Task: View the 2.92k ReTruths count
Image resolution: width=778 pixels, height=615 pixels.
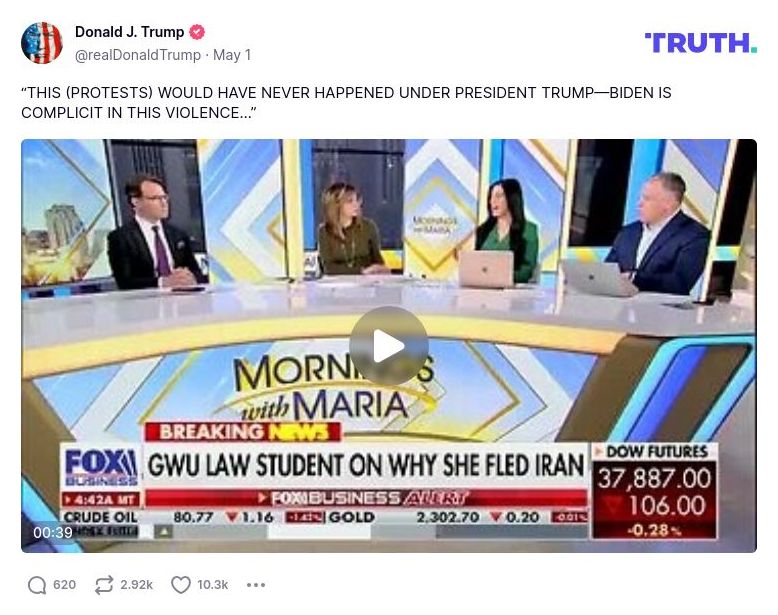Action: [x=136, y=585]
